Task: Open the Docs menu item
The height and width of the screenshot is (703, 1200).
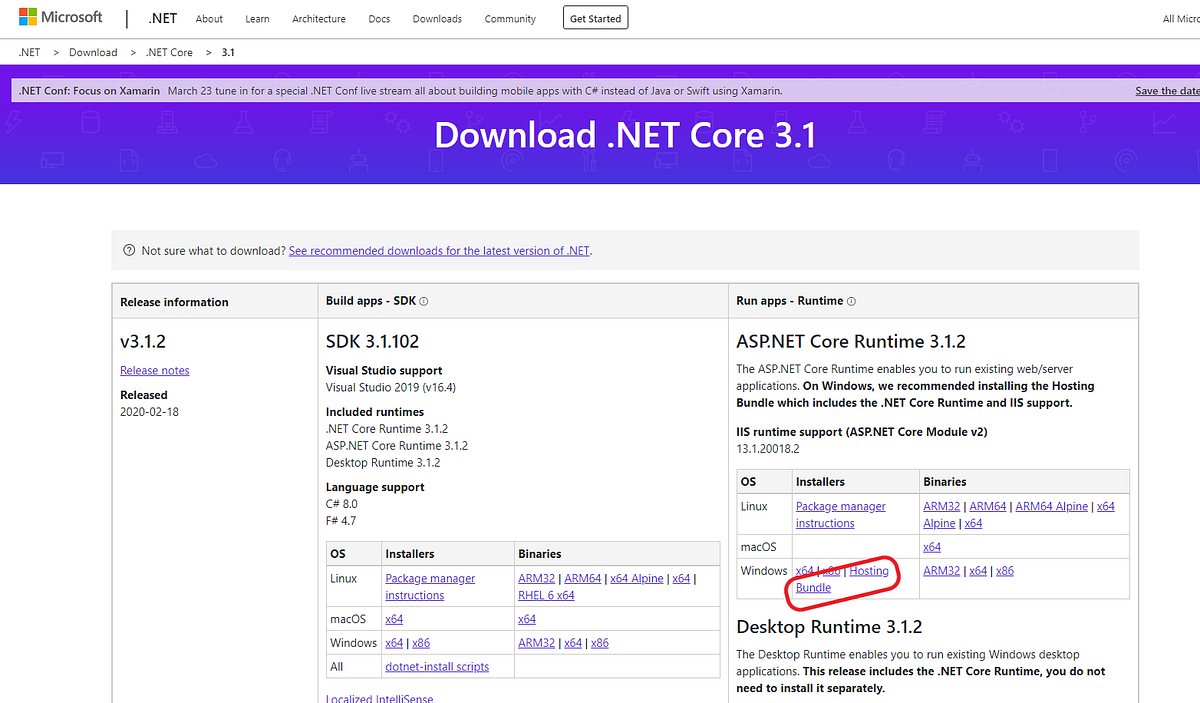Action: 379,18
